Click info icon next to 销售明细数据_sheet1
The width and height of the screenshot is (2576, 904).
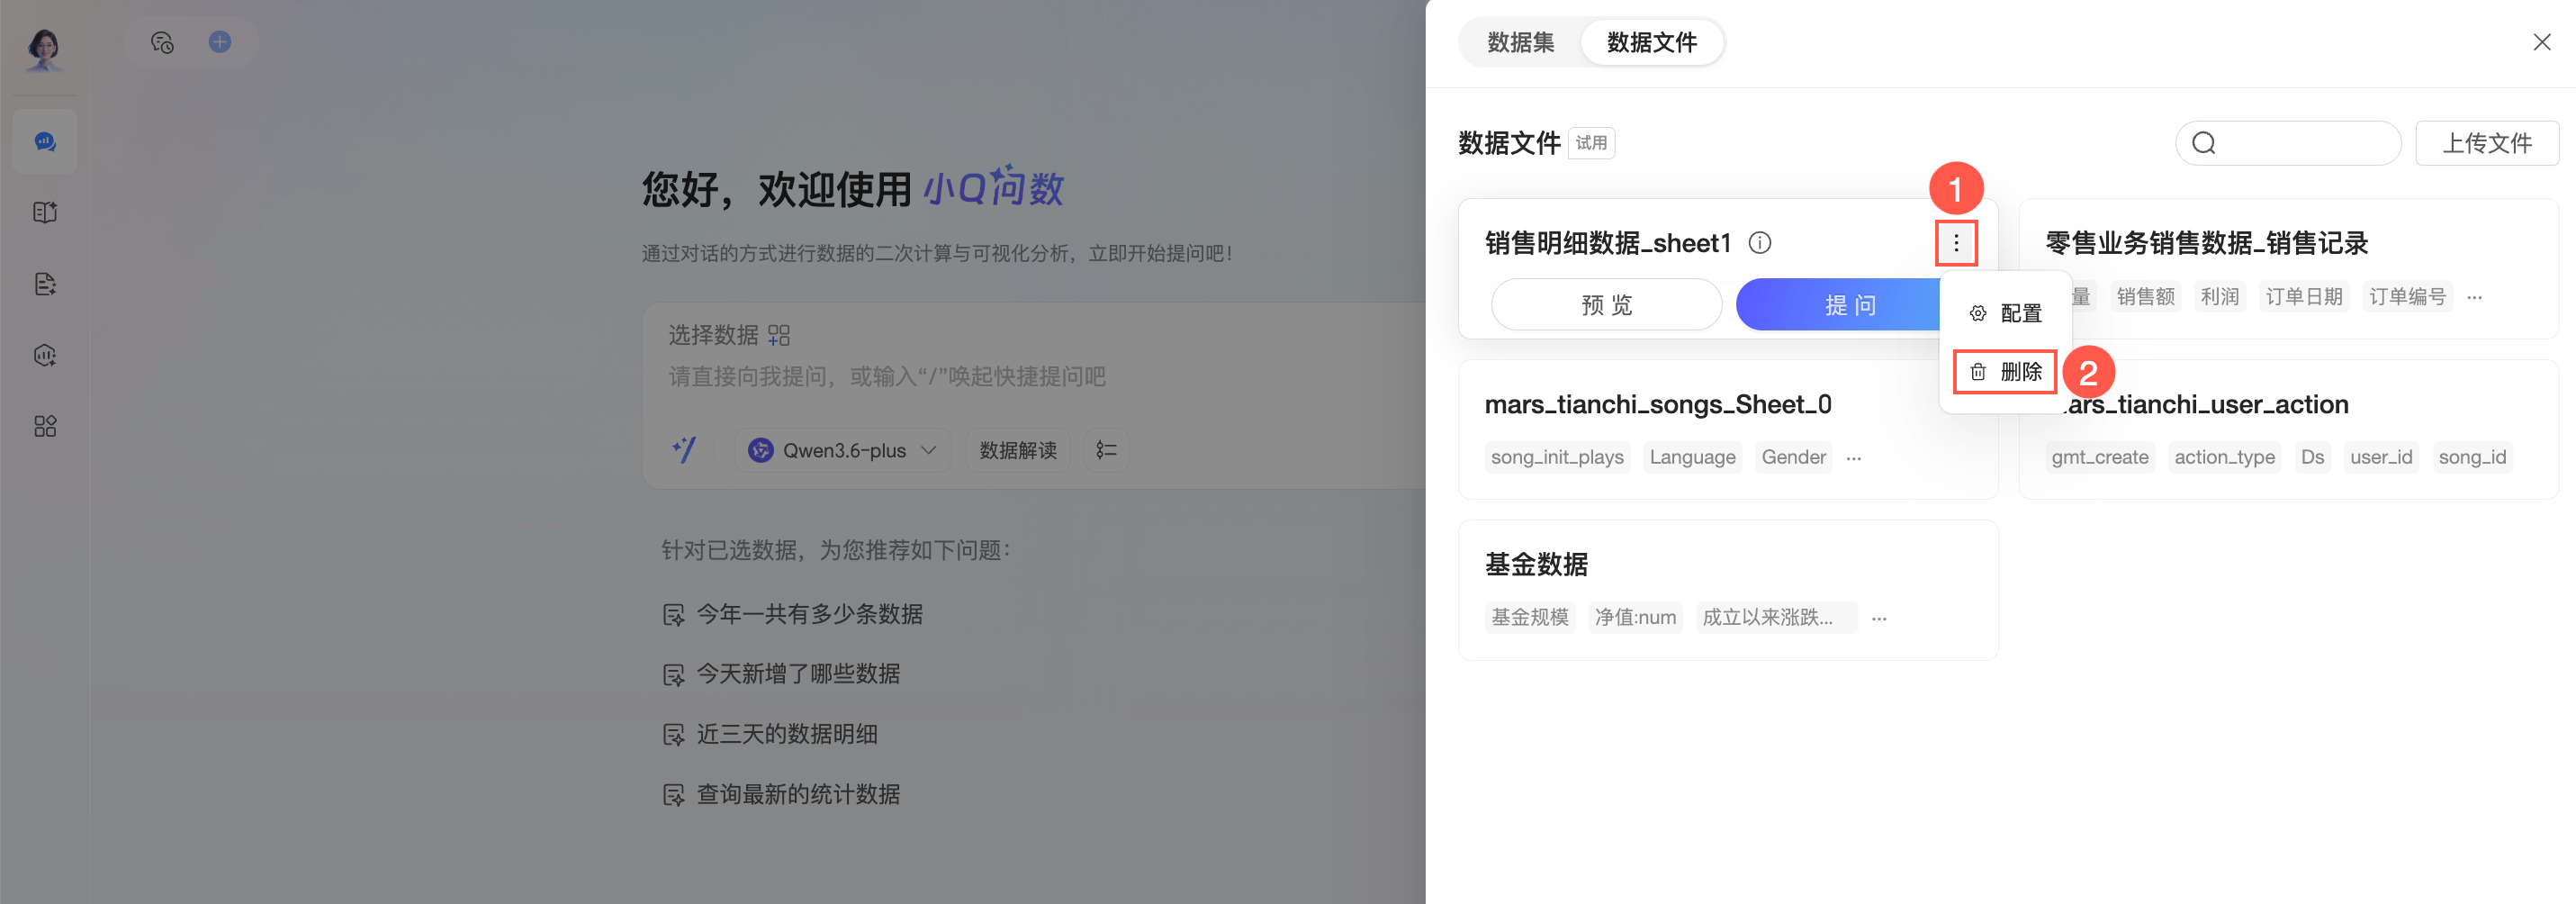point(1760,243)
